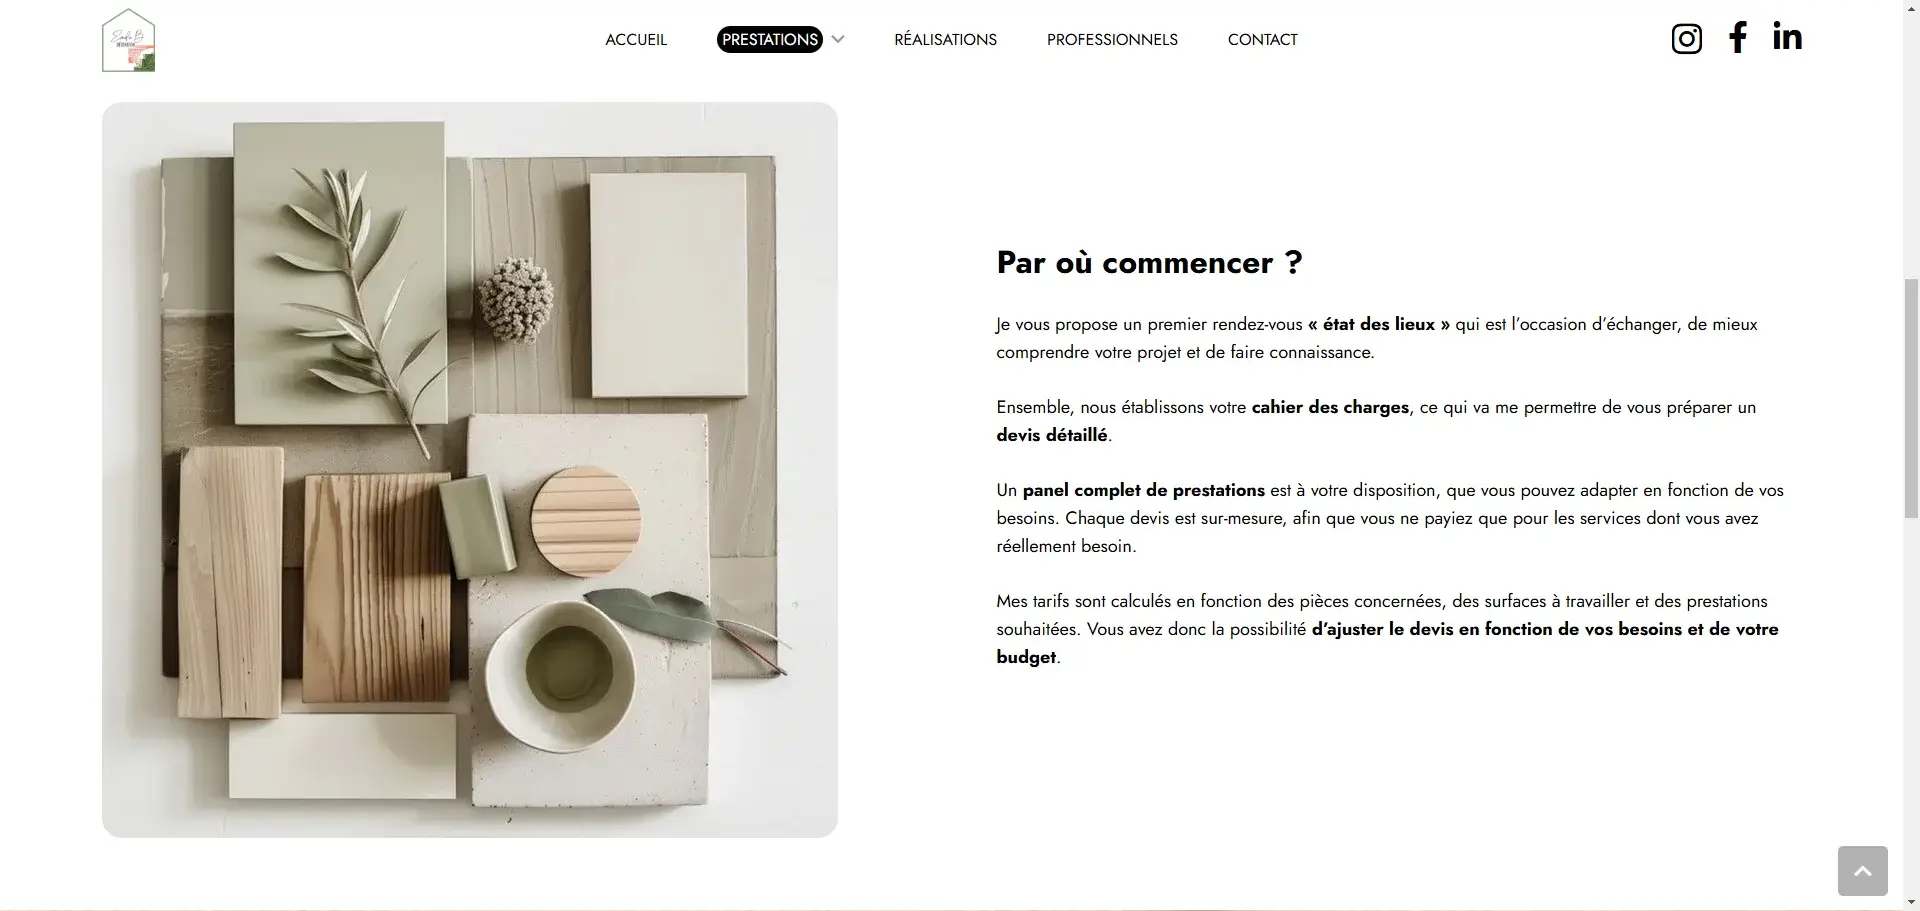This screenshot has height=911, width=1920.
Task: Click the bold "état des lieux" text
Action: (x=1379, y=324)
